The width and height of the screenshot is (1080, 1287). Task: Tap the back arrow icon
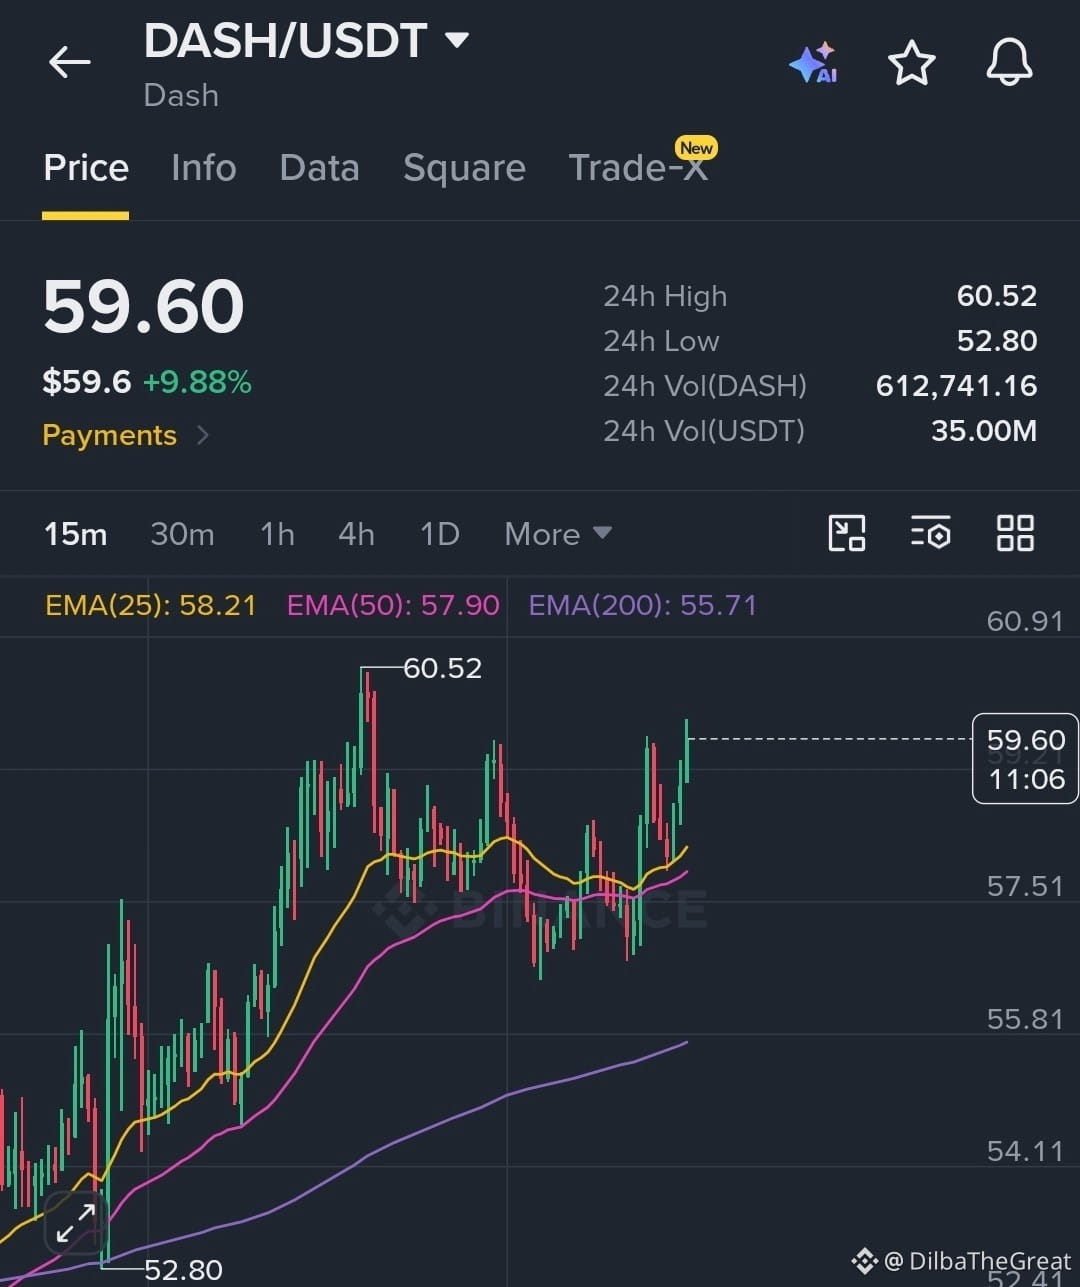pos(70,62)
